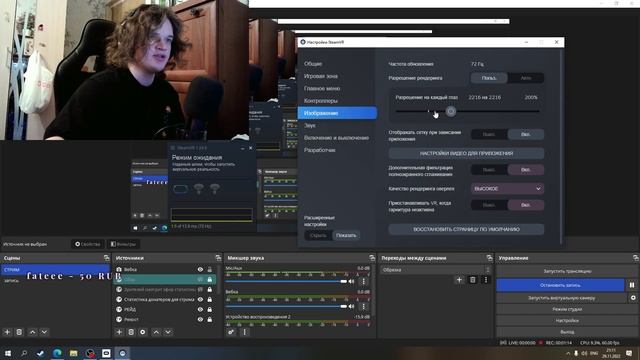Move source up in Источники panel

[156, 332]
